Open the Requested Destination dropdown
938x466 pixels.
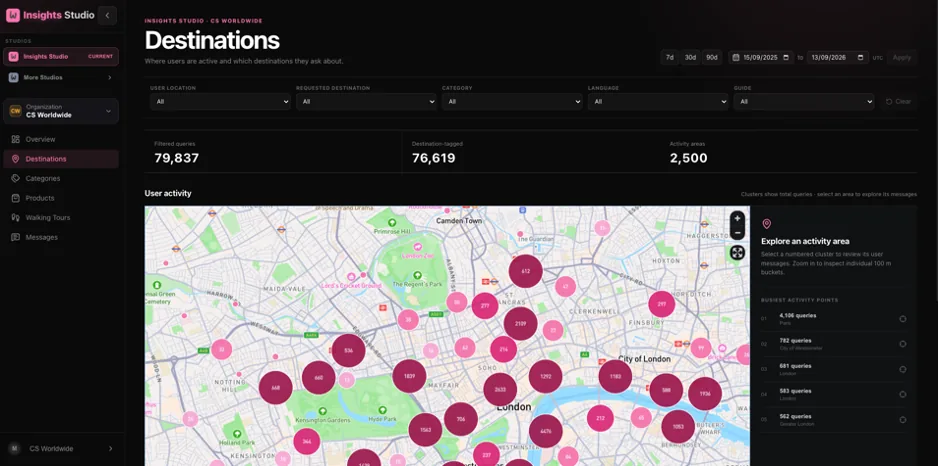point(366,102)
